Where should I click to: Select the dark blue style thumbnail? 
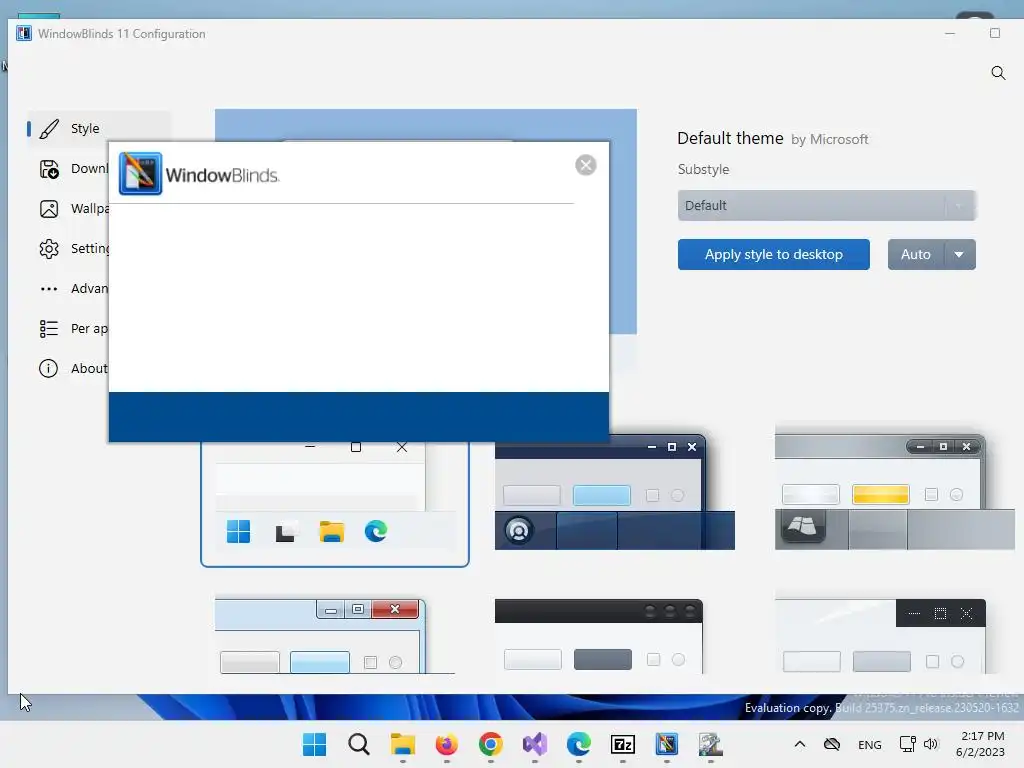click(x=615, y=492)
